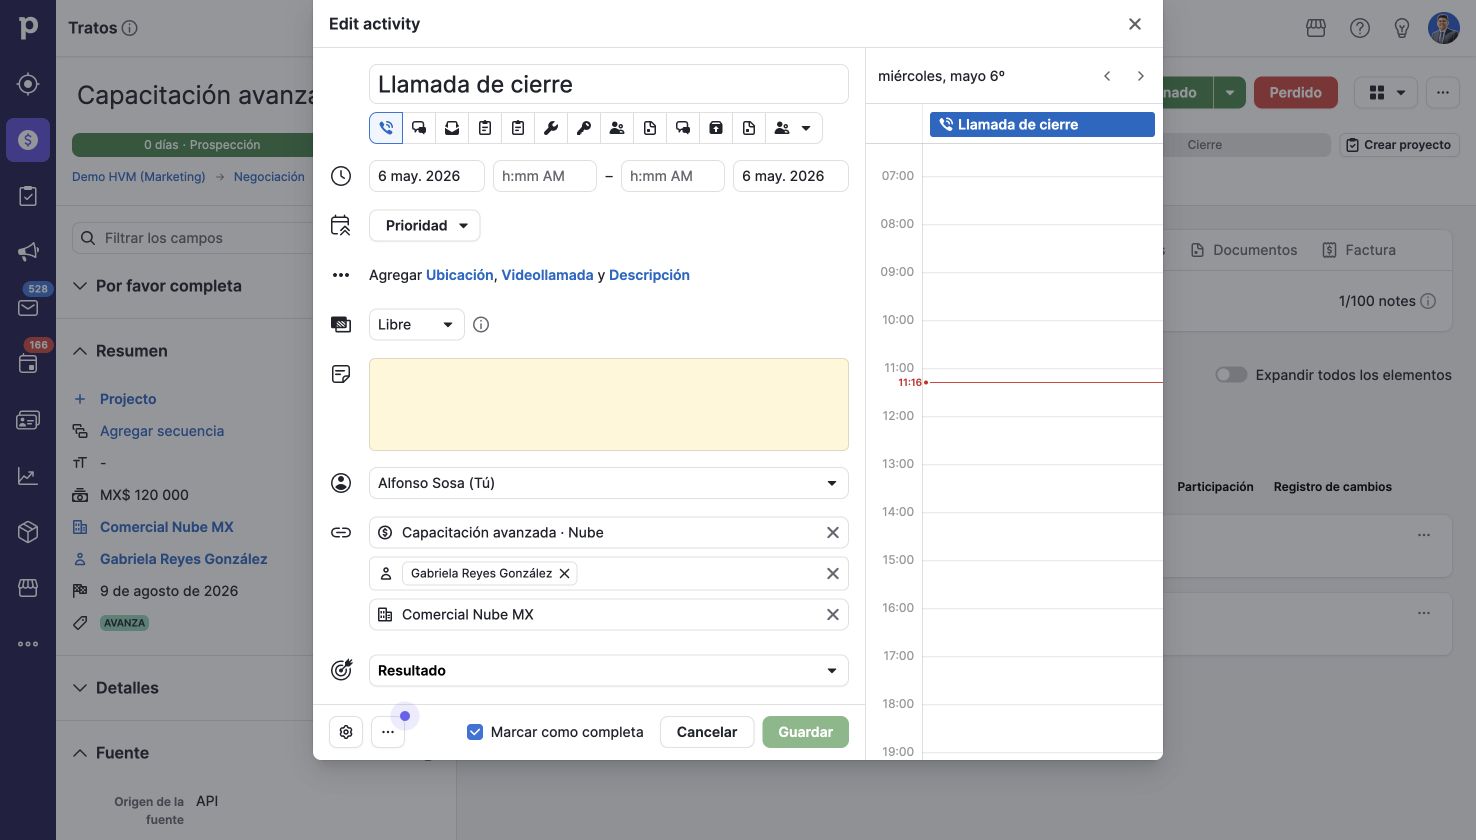Open lightbulb tips icon in header
The image size is (1476, 840).
(x=1402, y=28)
